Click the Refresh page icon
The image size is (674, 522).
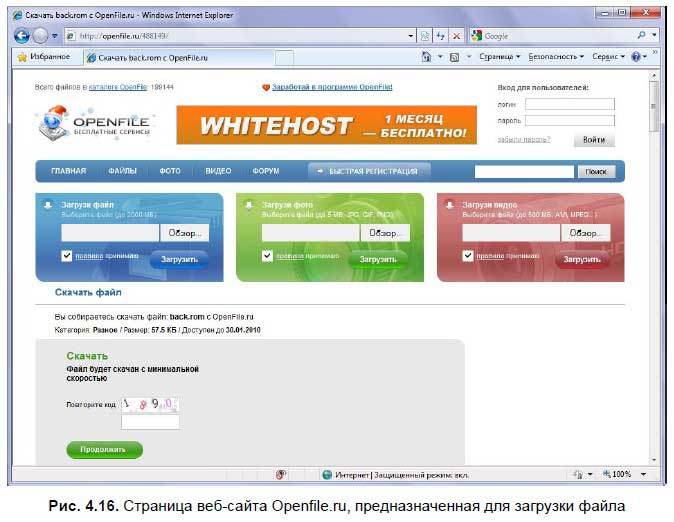pos(440,36)
